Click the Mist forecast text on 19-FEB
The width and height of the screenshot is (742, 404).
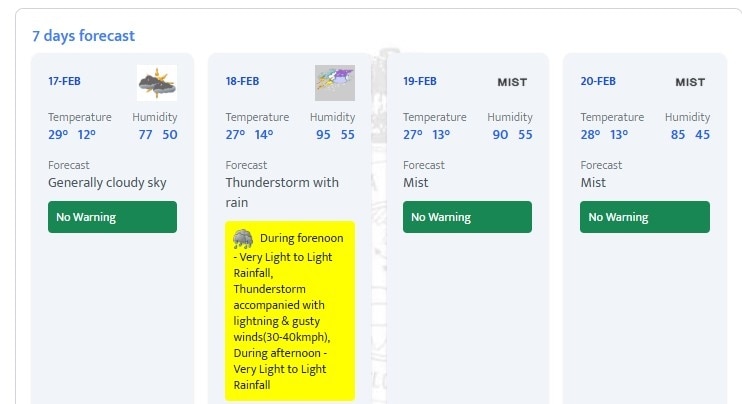coord(416,183)
